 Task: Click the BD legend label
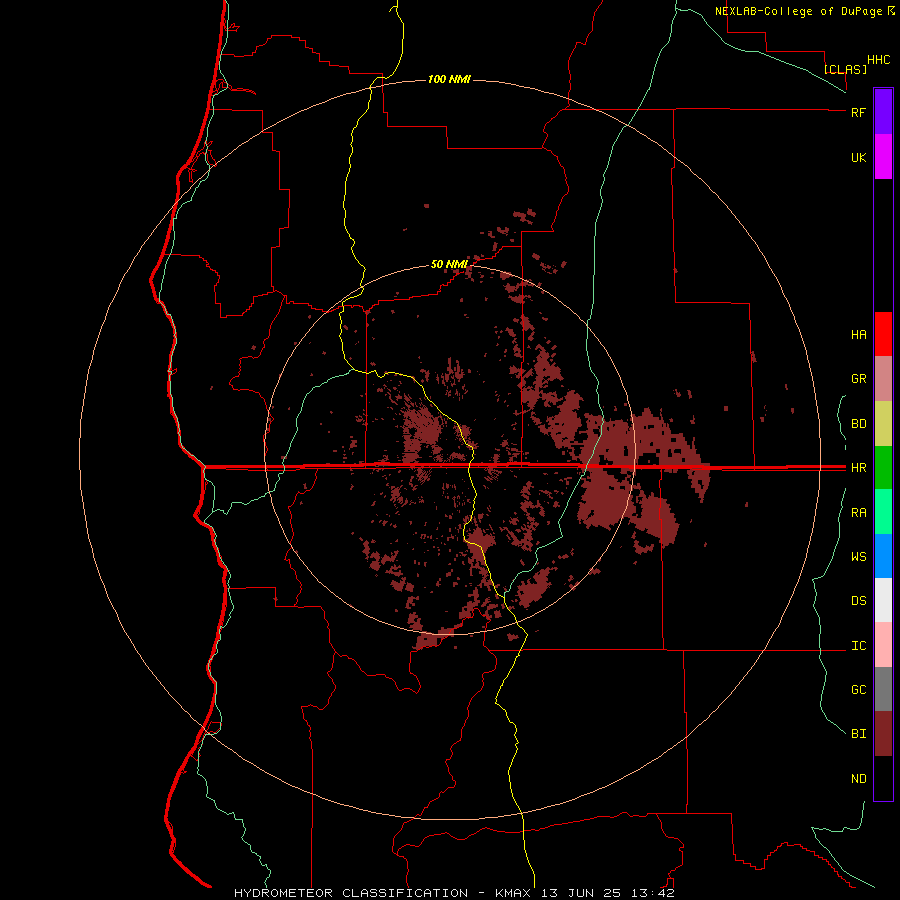(858, 424)
